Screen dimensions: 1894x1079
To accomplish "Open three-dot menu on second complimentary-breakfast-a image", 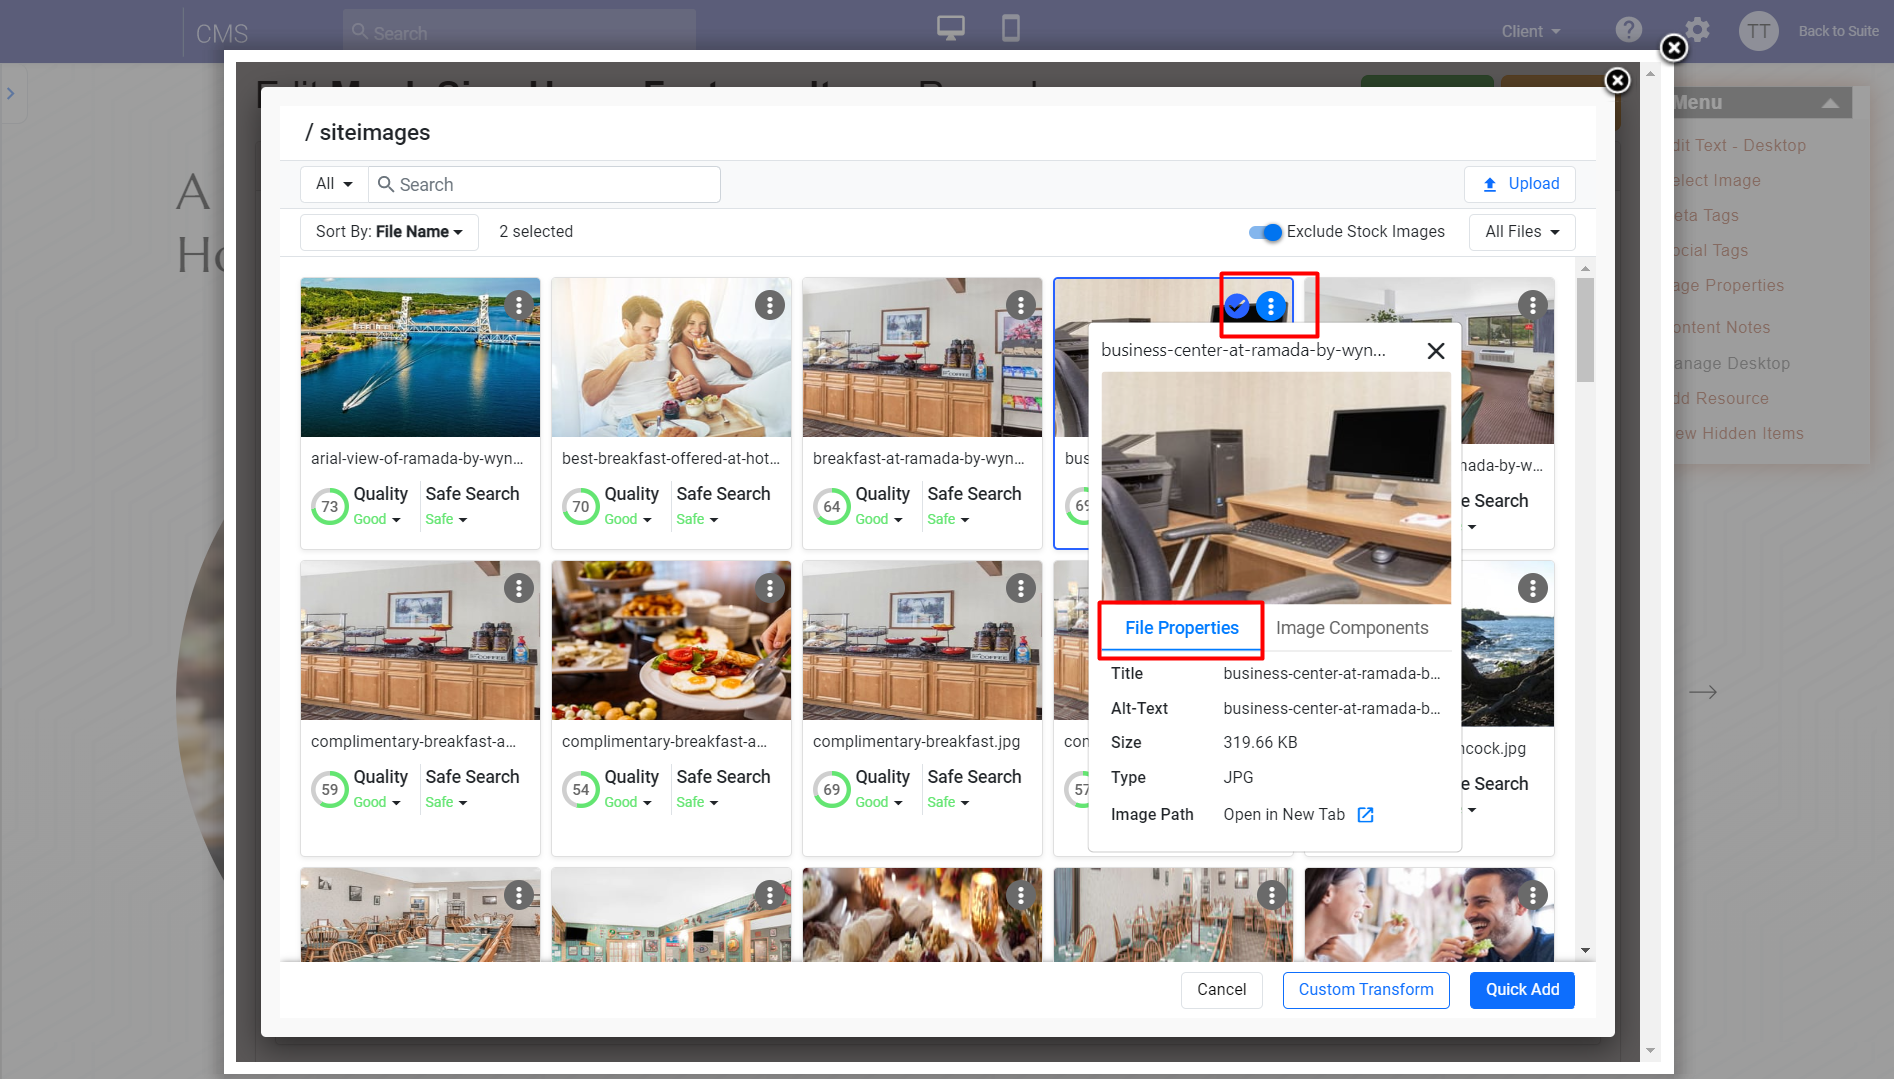I will (770, 588).
